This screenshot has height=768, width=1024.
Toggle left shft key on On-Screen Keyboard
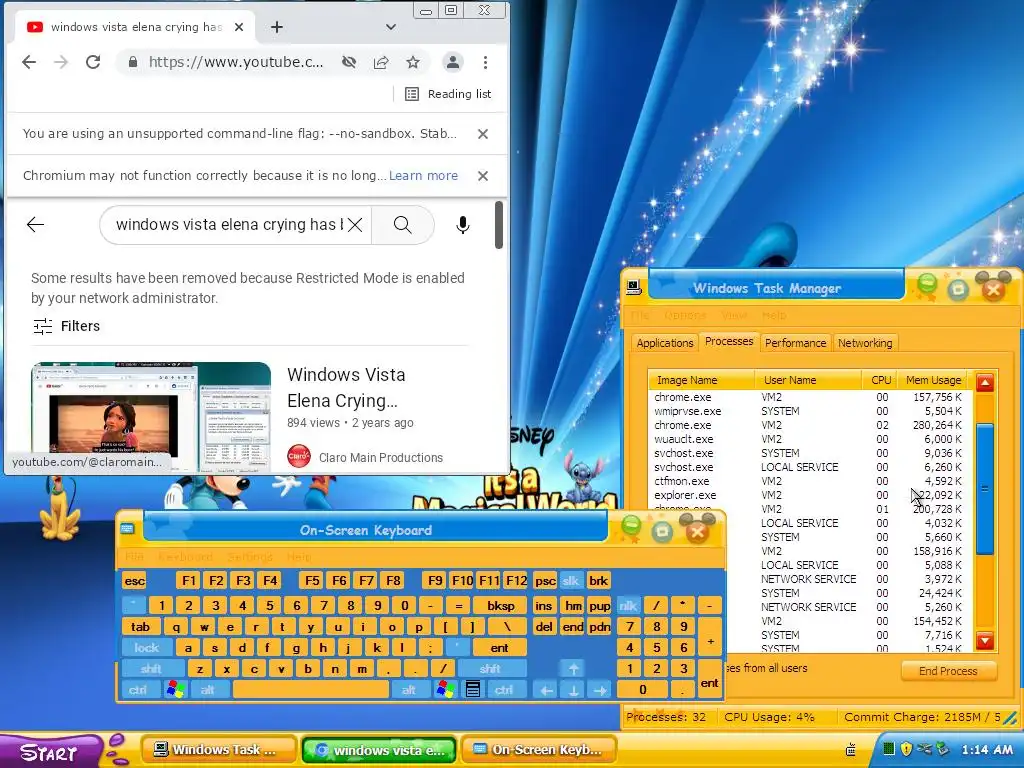coord(151,669)
